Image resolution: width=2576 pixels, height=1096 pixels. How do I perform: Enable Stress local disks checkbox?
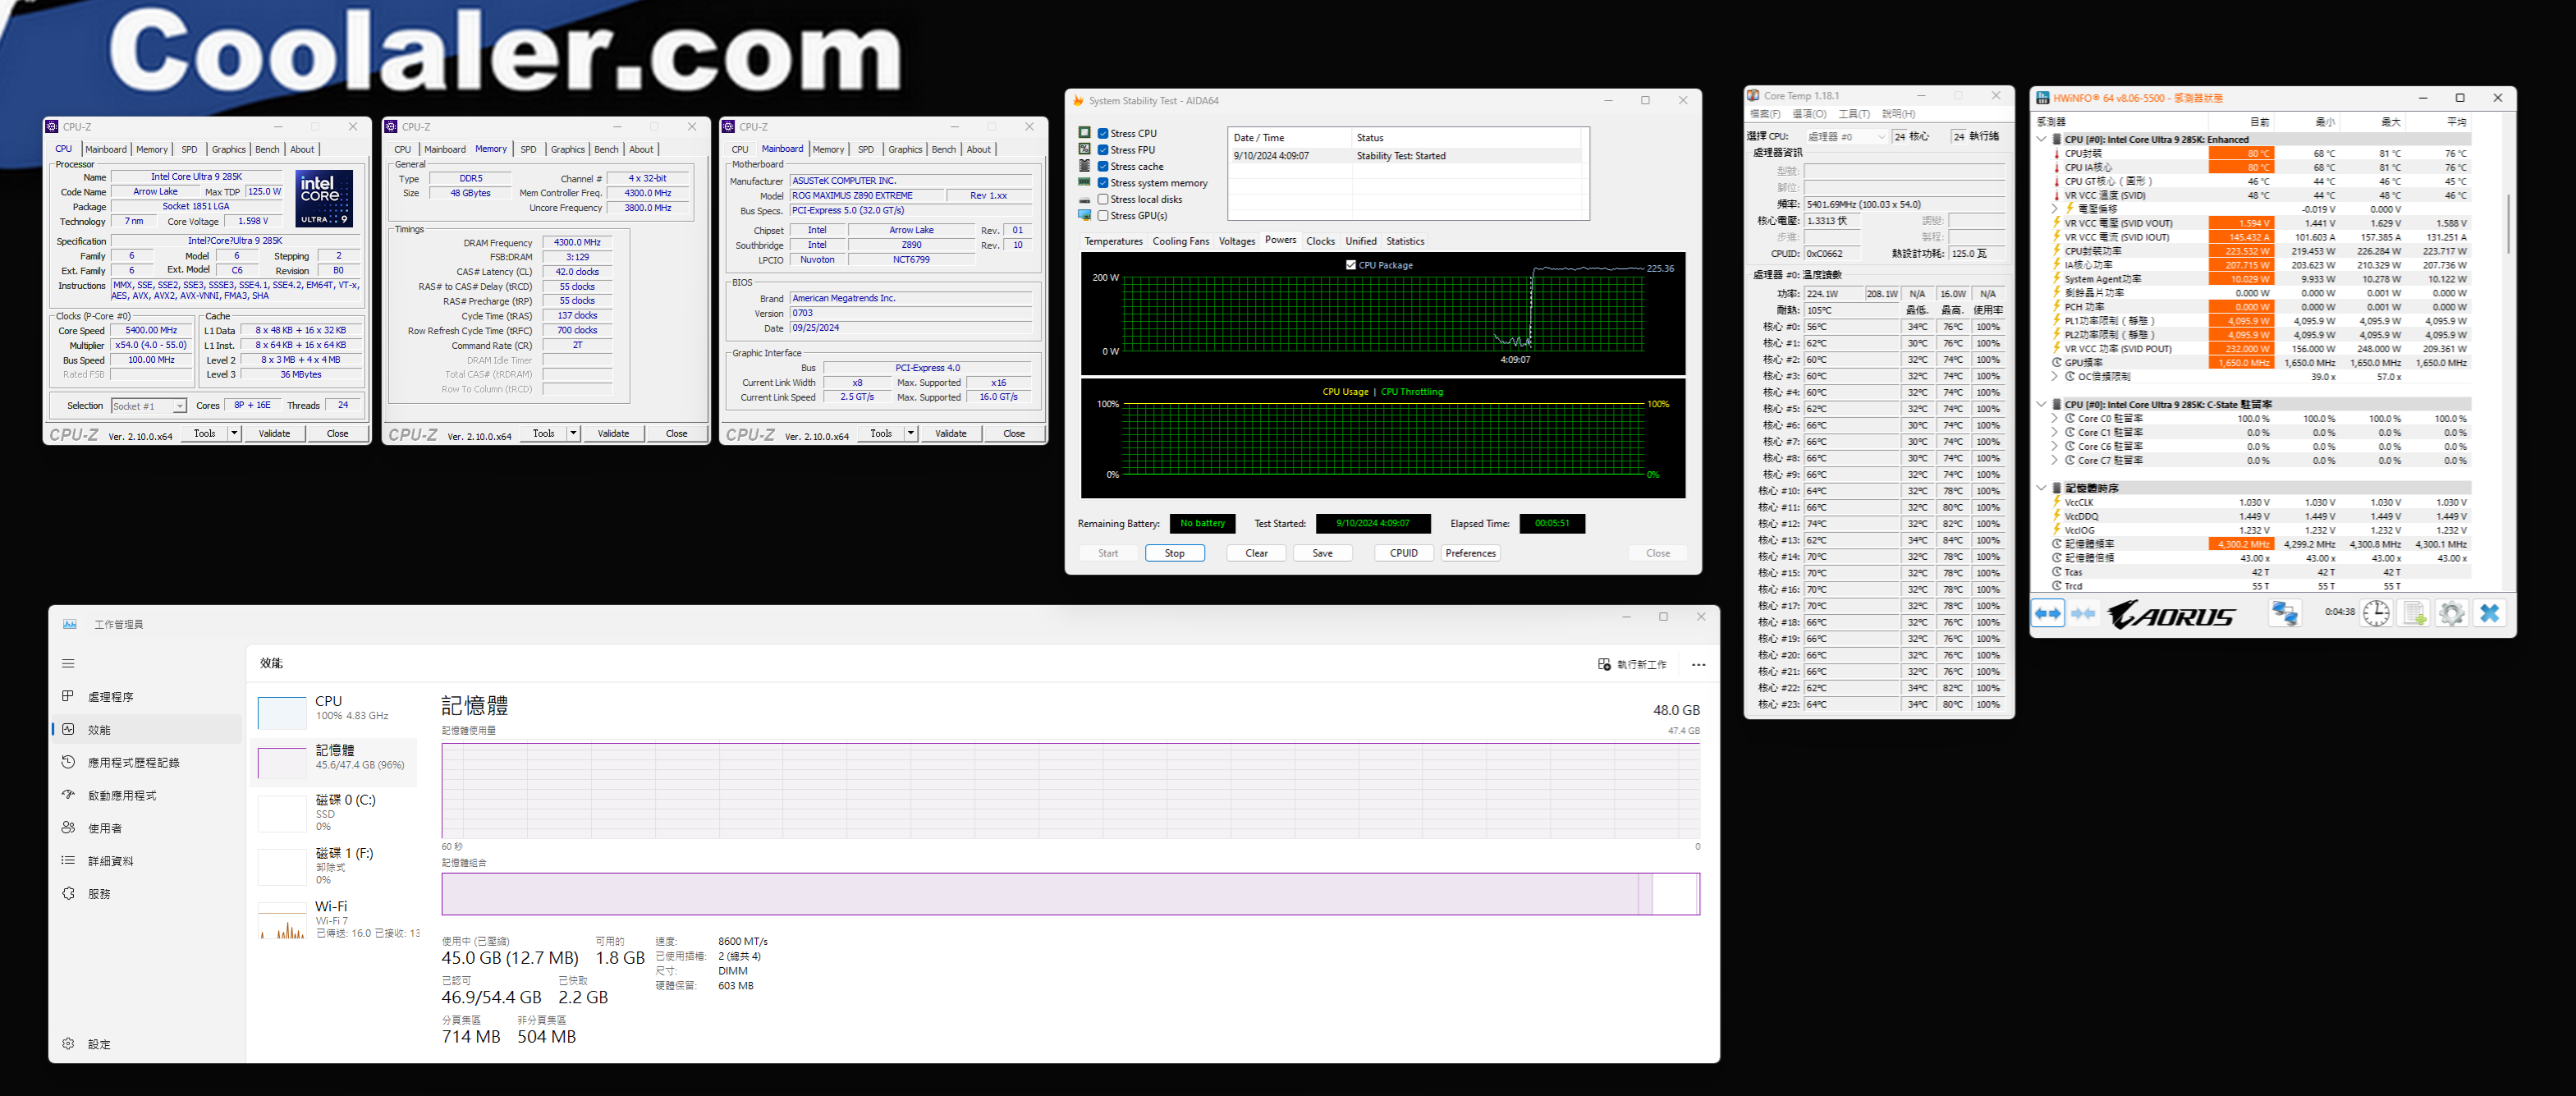pyautogui.click(x=1103, y=199)
